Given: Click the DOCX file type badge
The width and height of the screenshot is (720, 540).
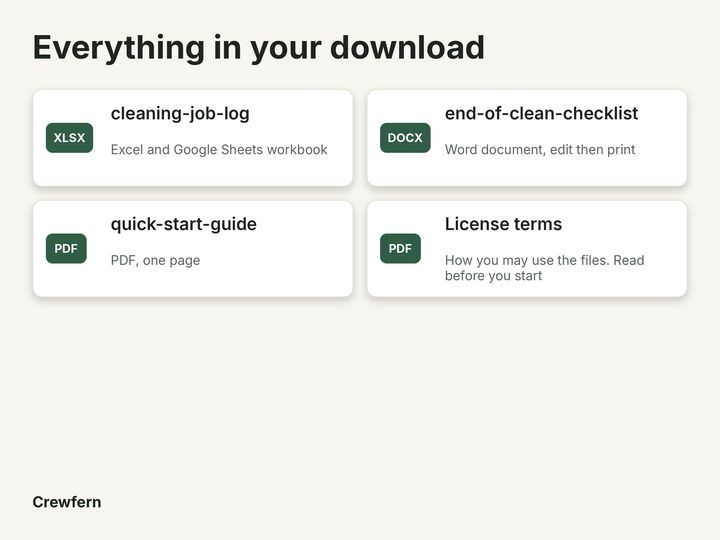Looking at the screenshot, I should (x=405, y=138).
